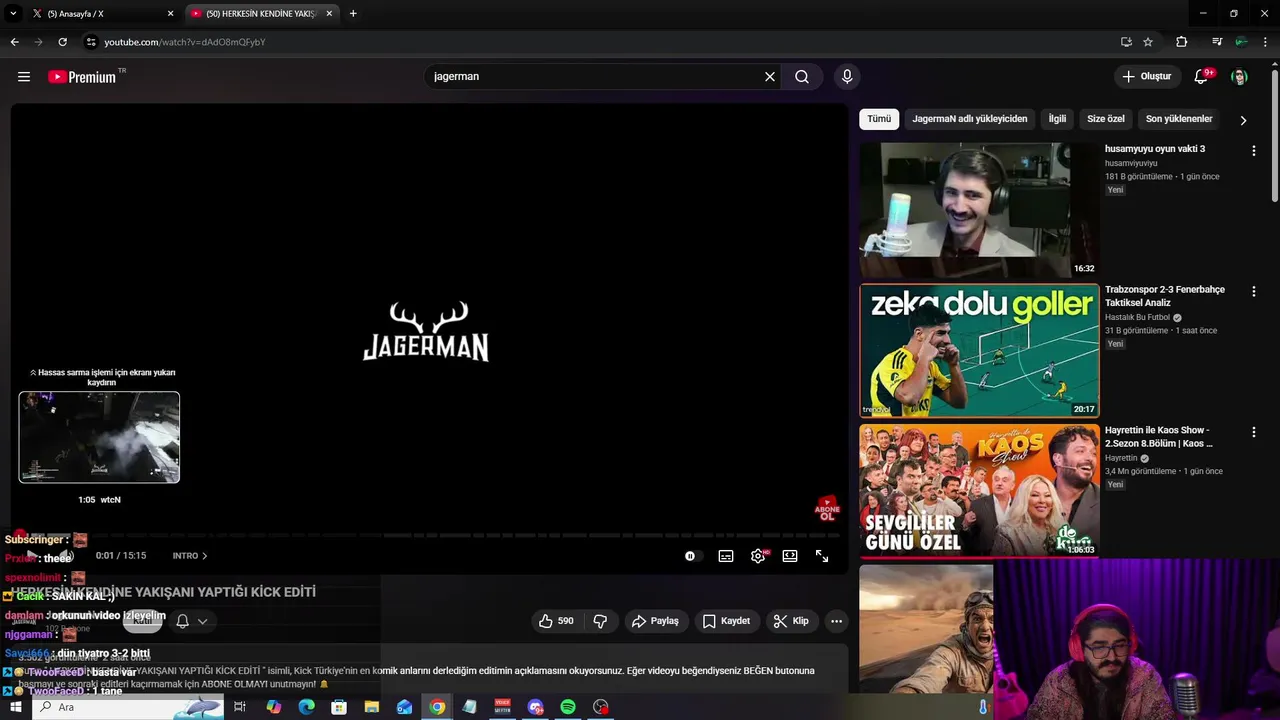Go to YouTube Premium home logo

click(x=82, y=77)
